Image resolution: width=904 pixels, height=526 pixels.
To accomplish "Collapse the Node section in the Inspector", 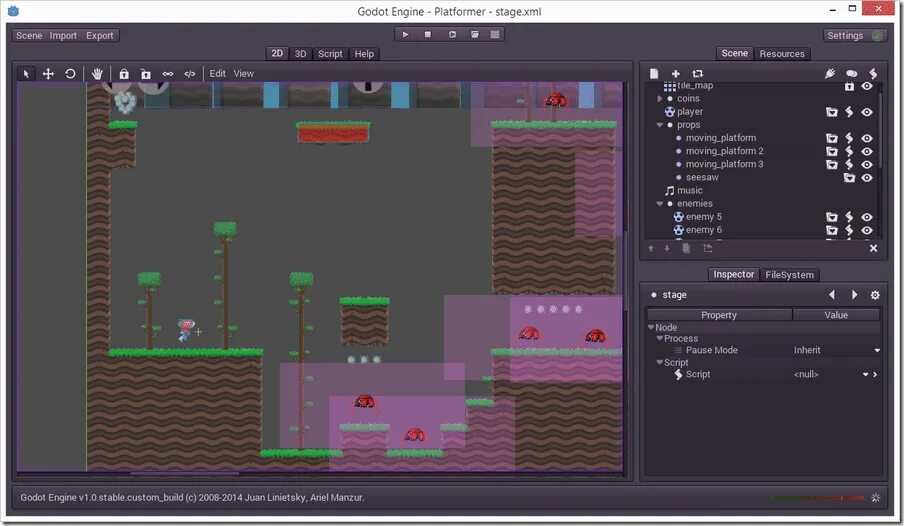I will click(x=651, y=327).
